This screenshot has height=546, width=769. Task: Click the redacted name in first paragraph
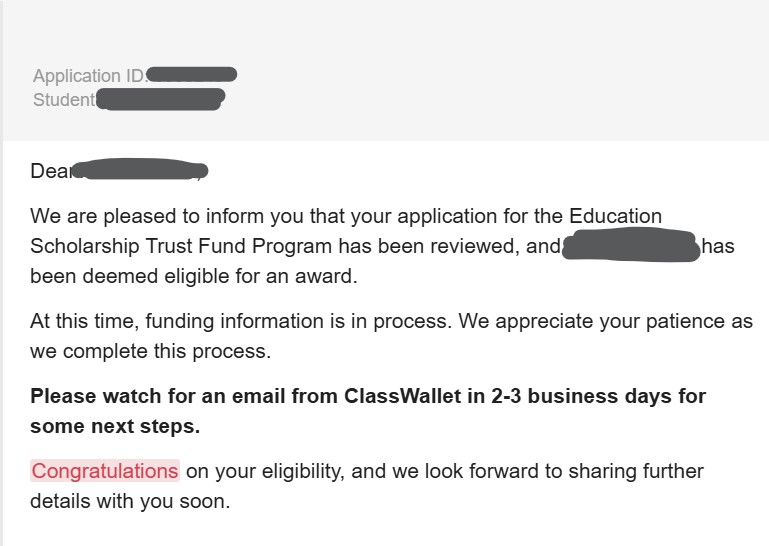pyautogui.click(x=630, y=246)
